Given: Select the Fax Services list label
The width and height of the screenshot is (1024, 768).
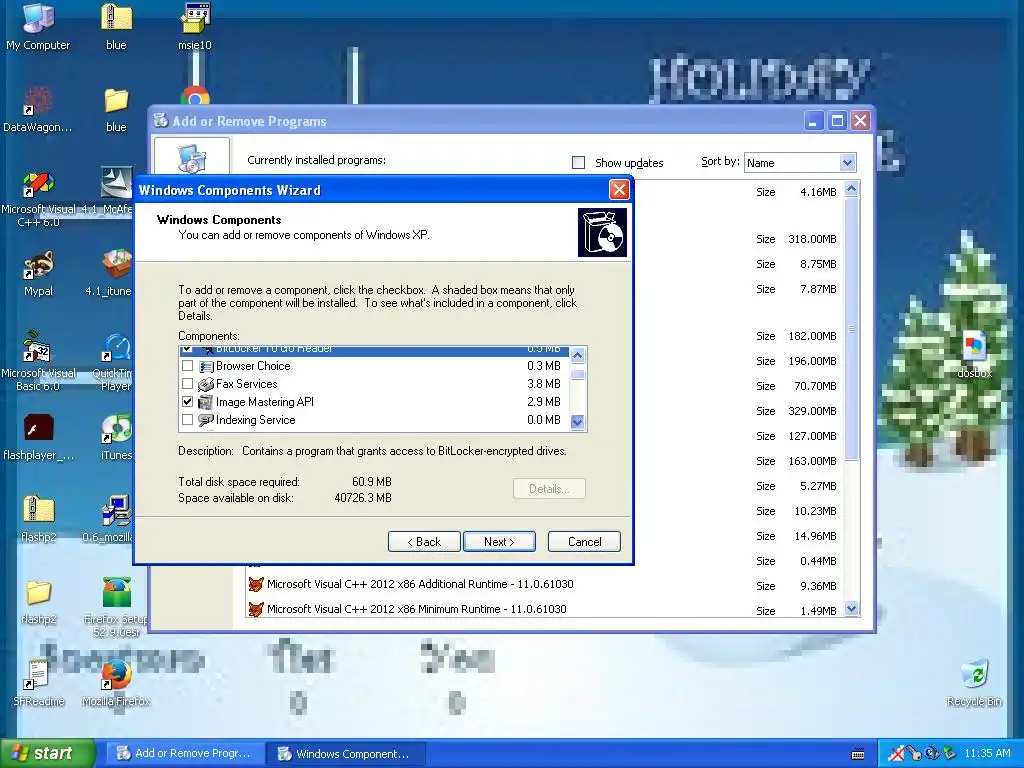Looking at the screenshot, I should [246, 384].
